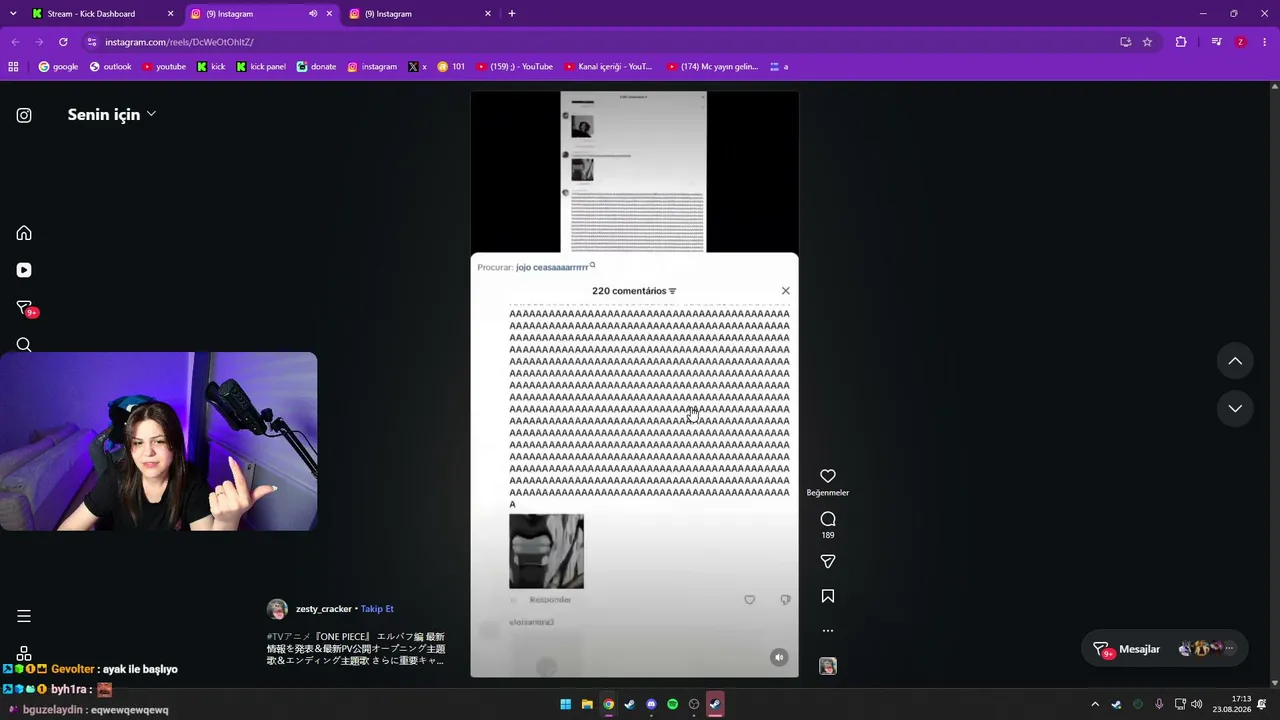Open OBS Studio from the taskbar
This screenshot has height=720, width=1280.
pyautogui.click(x=694, y=704)
